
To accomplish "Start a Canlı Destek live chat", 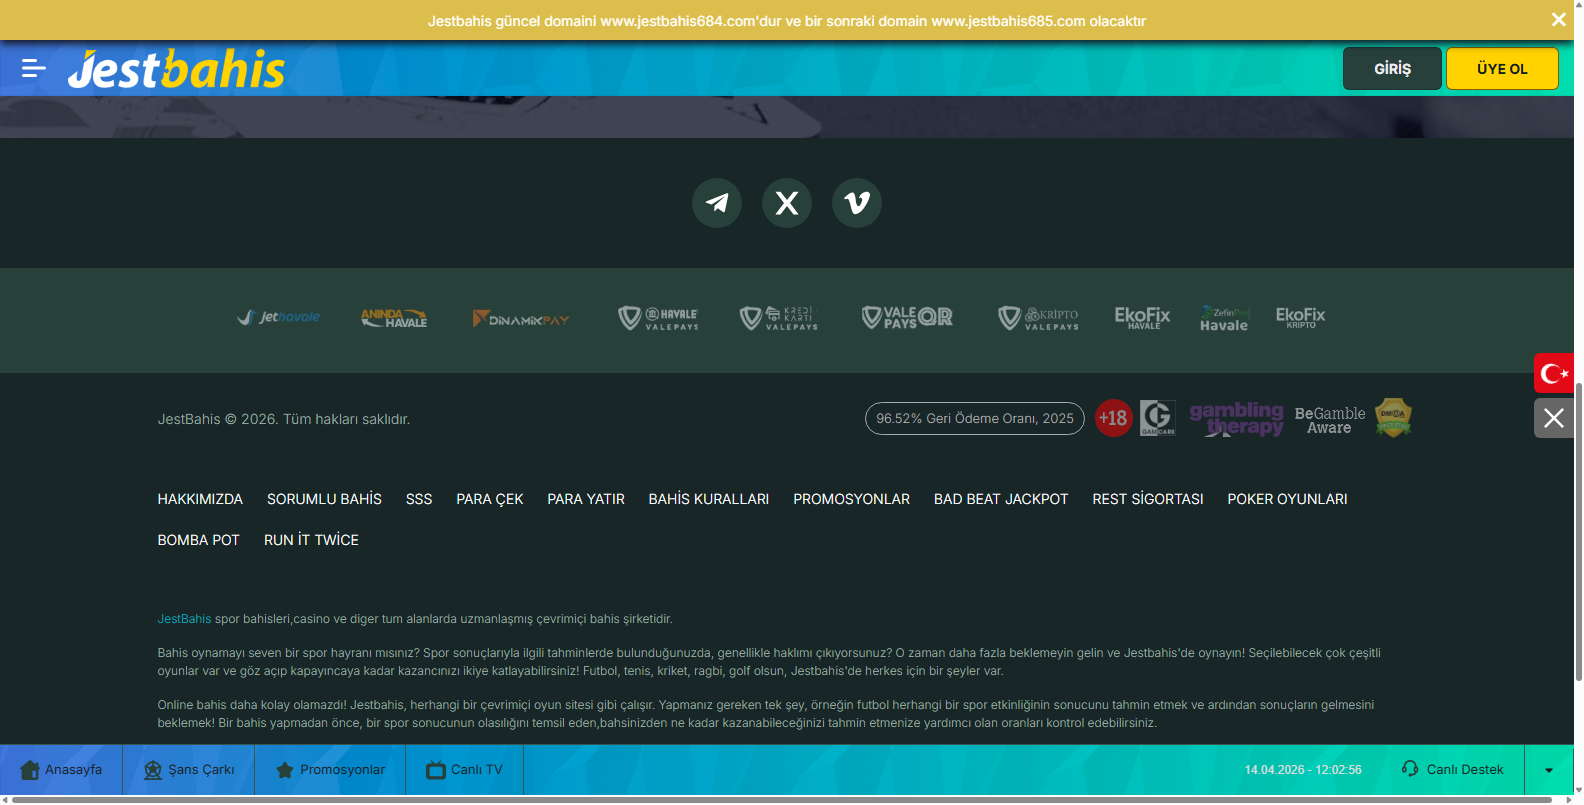I will [x=1453, y=770].
